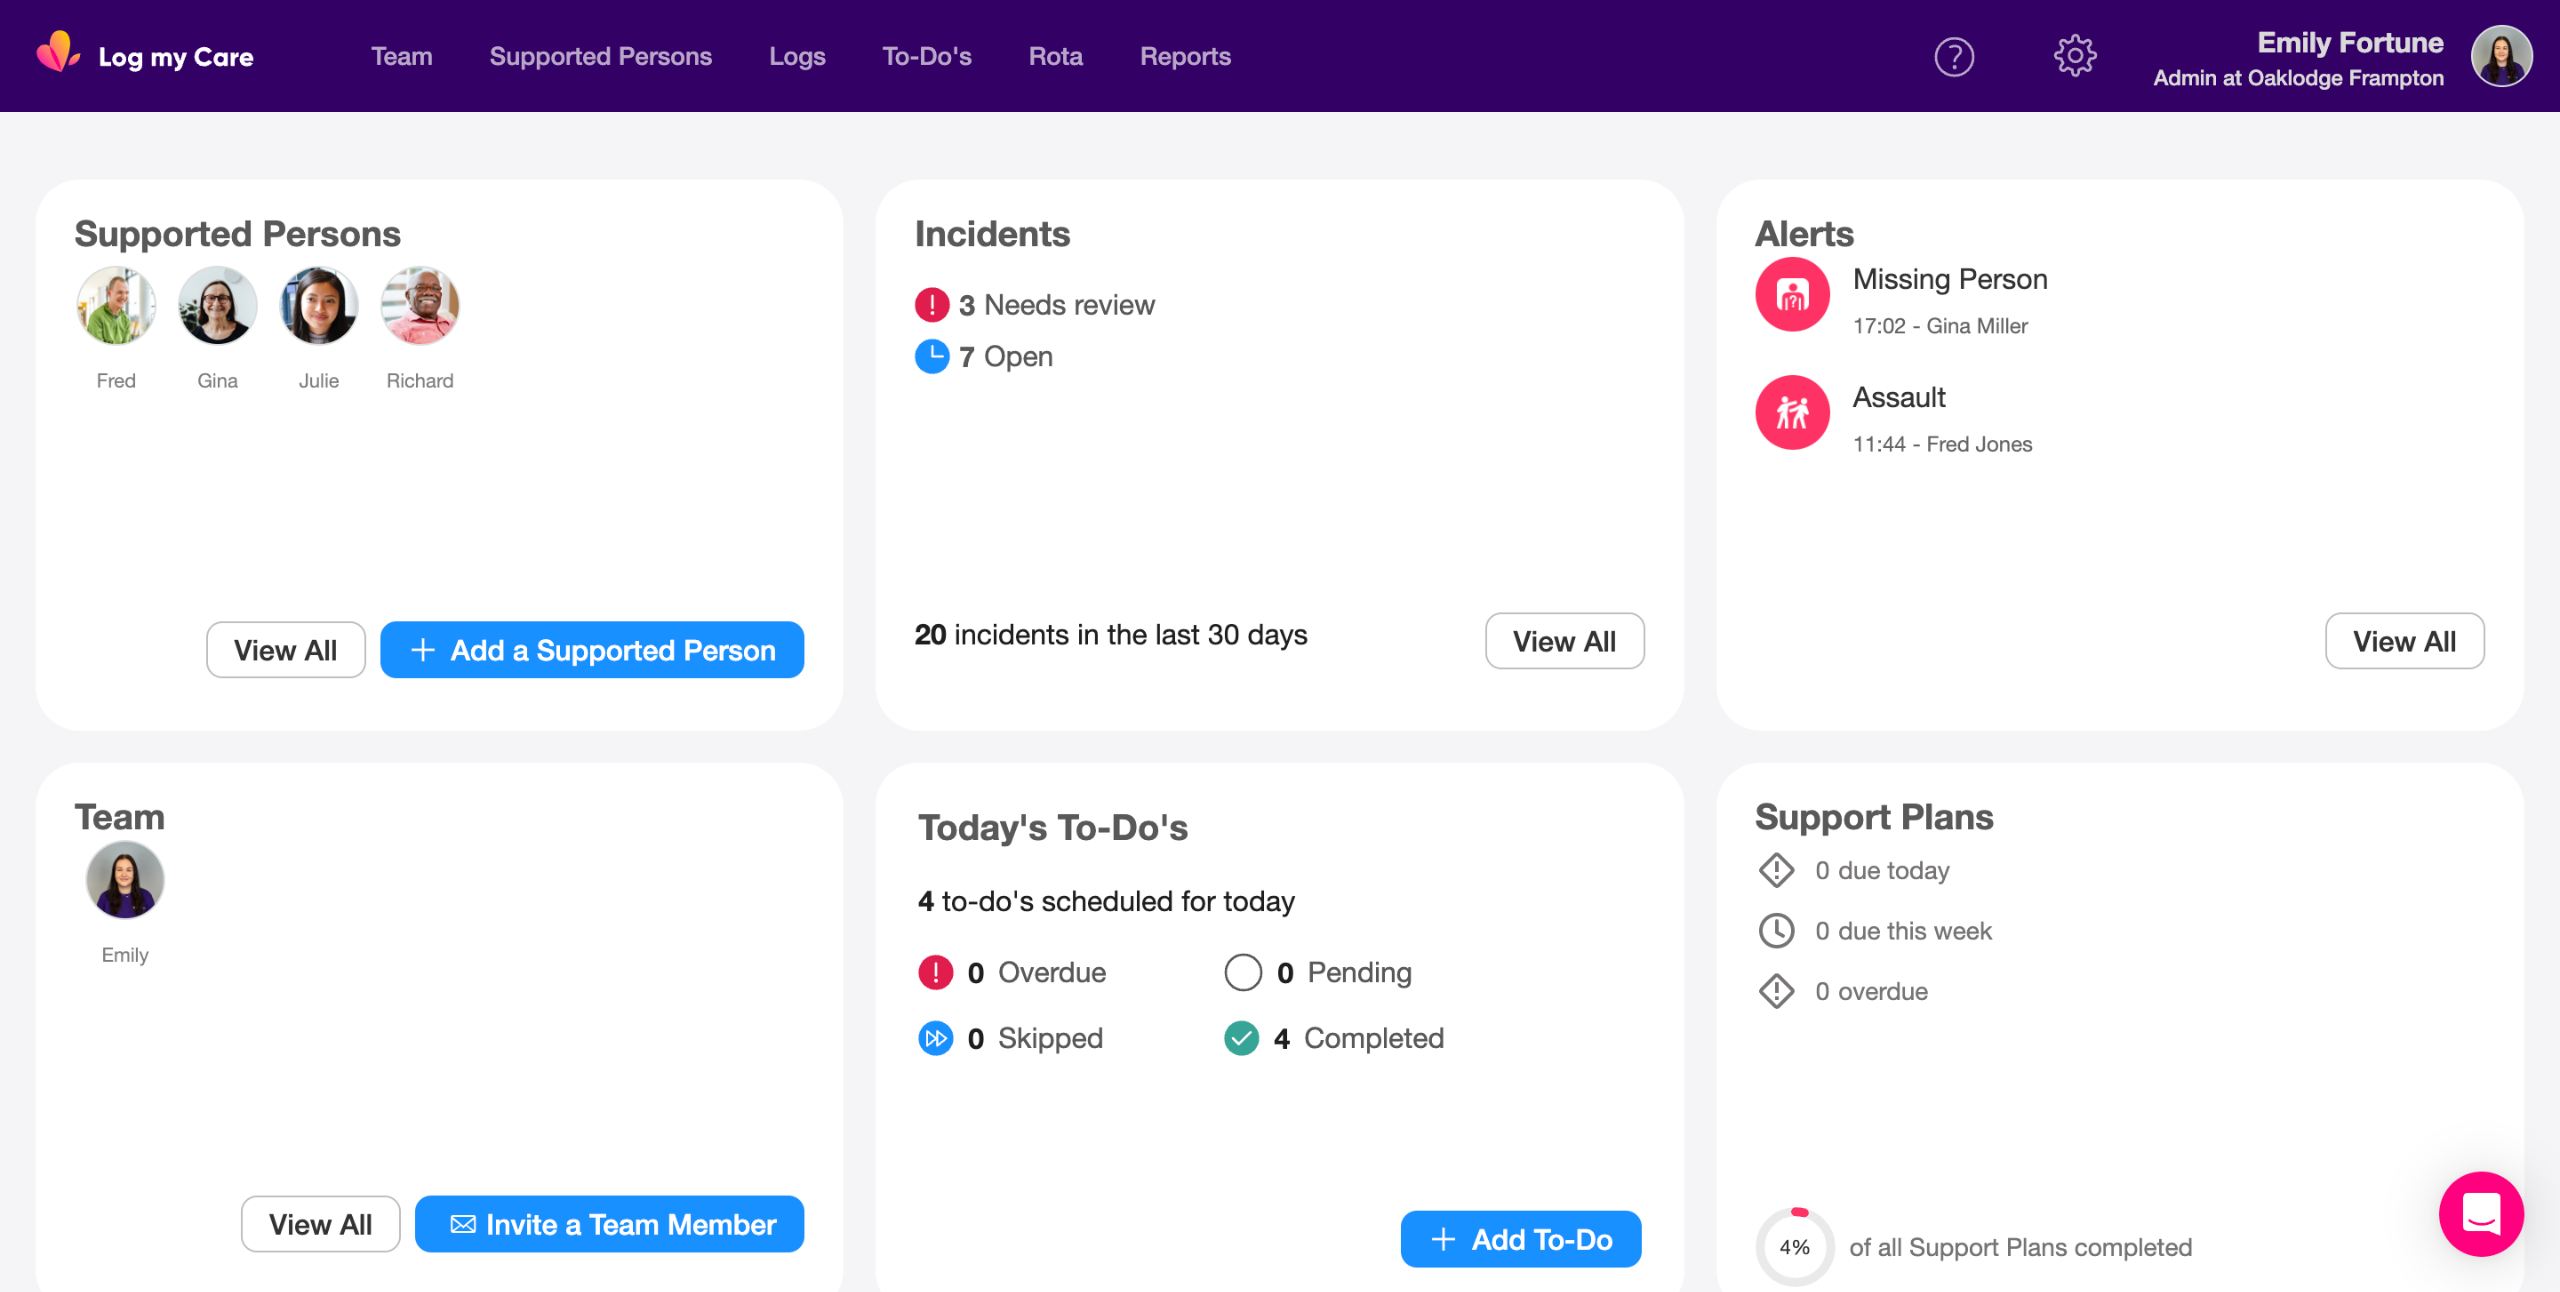Click the red Overdue to-do icon
Viewport: 2560px width, 1292px height.
(x=936, y=972)
